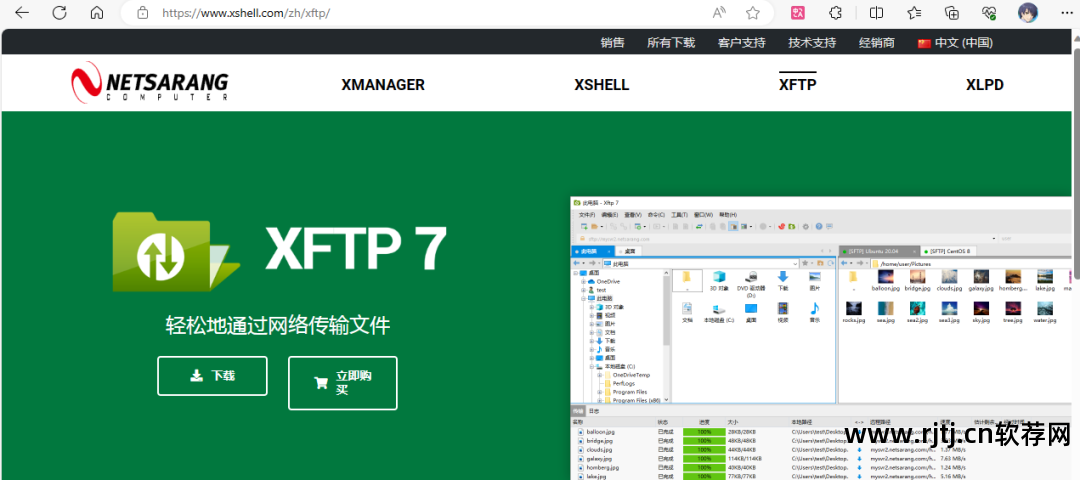Open the XMANAGER product menu
This screenshot has width=1080, height=480.
(383, 85)
